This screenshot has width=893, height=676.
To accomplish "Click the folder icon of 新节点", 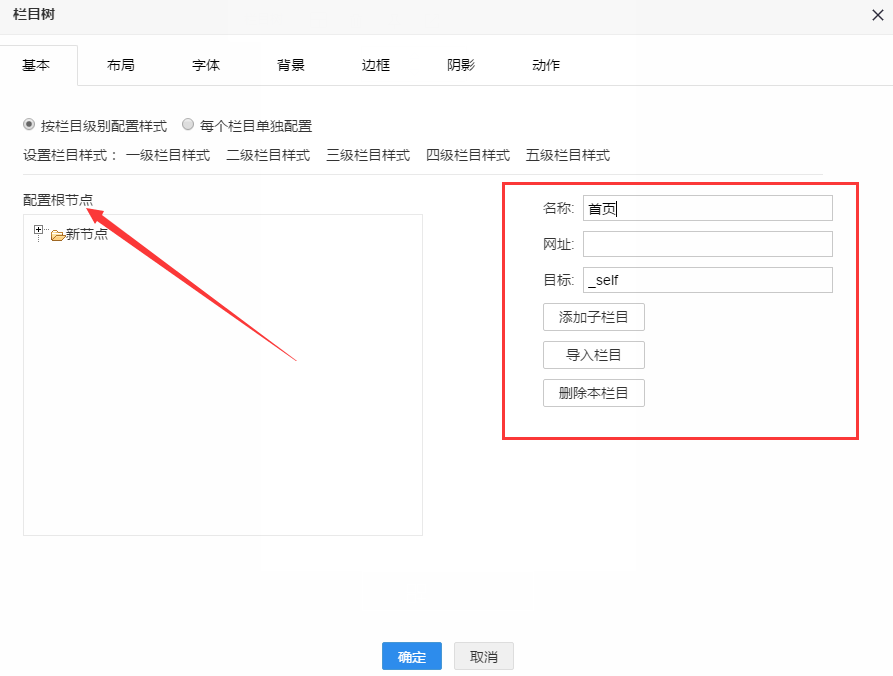I will click(57, 235).
